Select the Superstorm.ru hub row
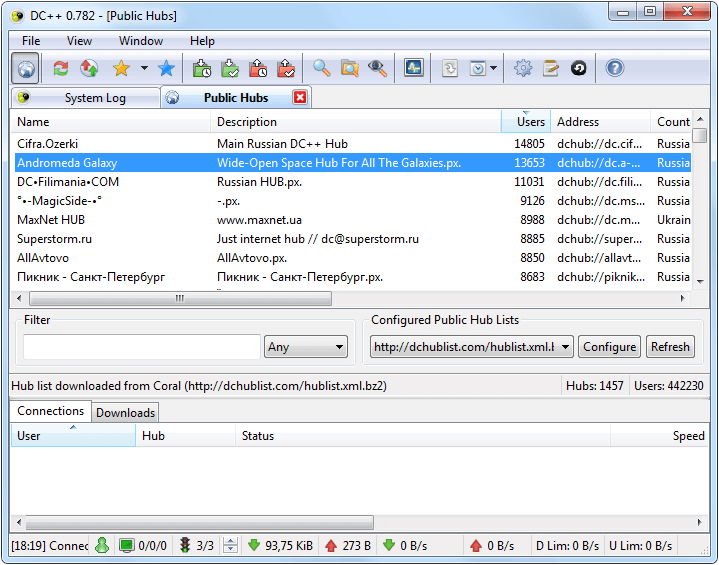Screen dimensions: 719x565 [x=353, y=239]
